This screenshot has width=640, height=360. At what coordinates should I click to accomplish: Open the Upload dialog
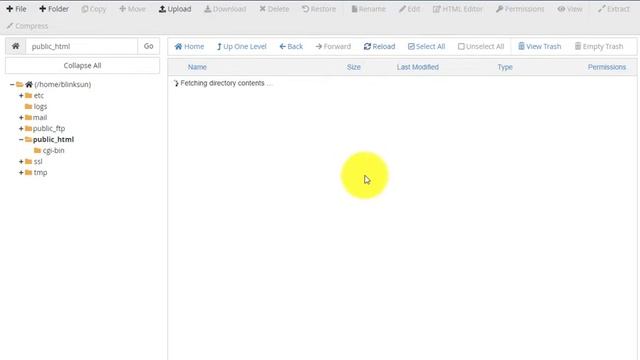(175, 9)
